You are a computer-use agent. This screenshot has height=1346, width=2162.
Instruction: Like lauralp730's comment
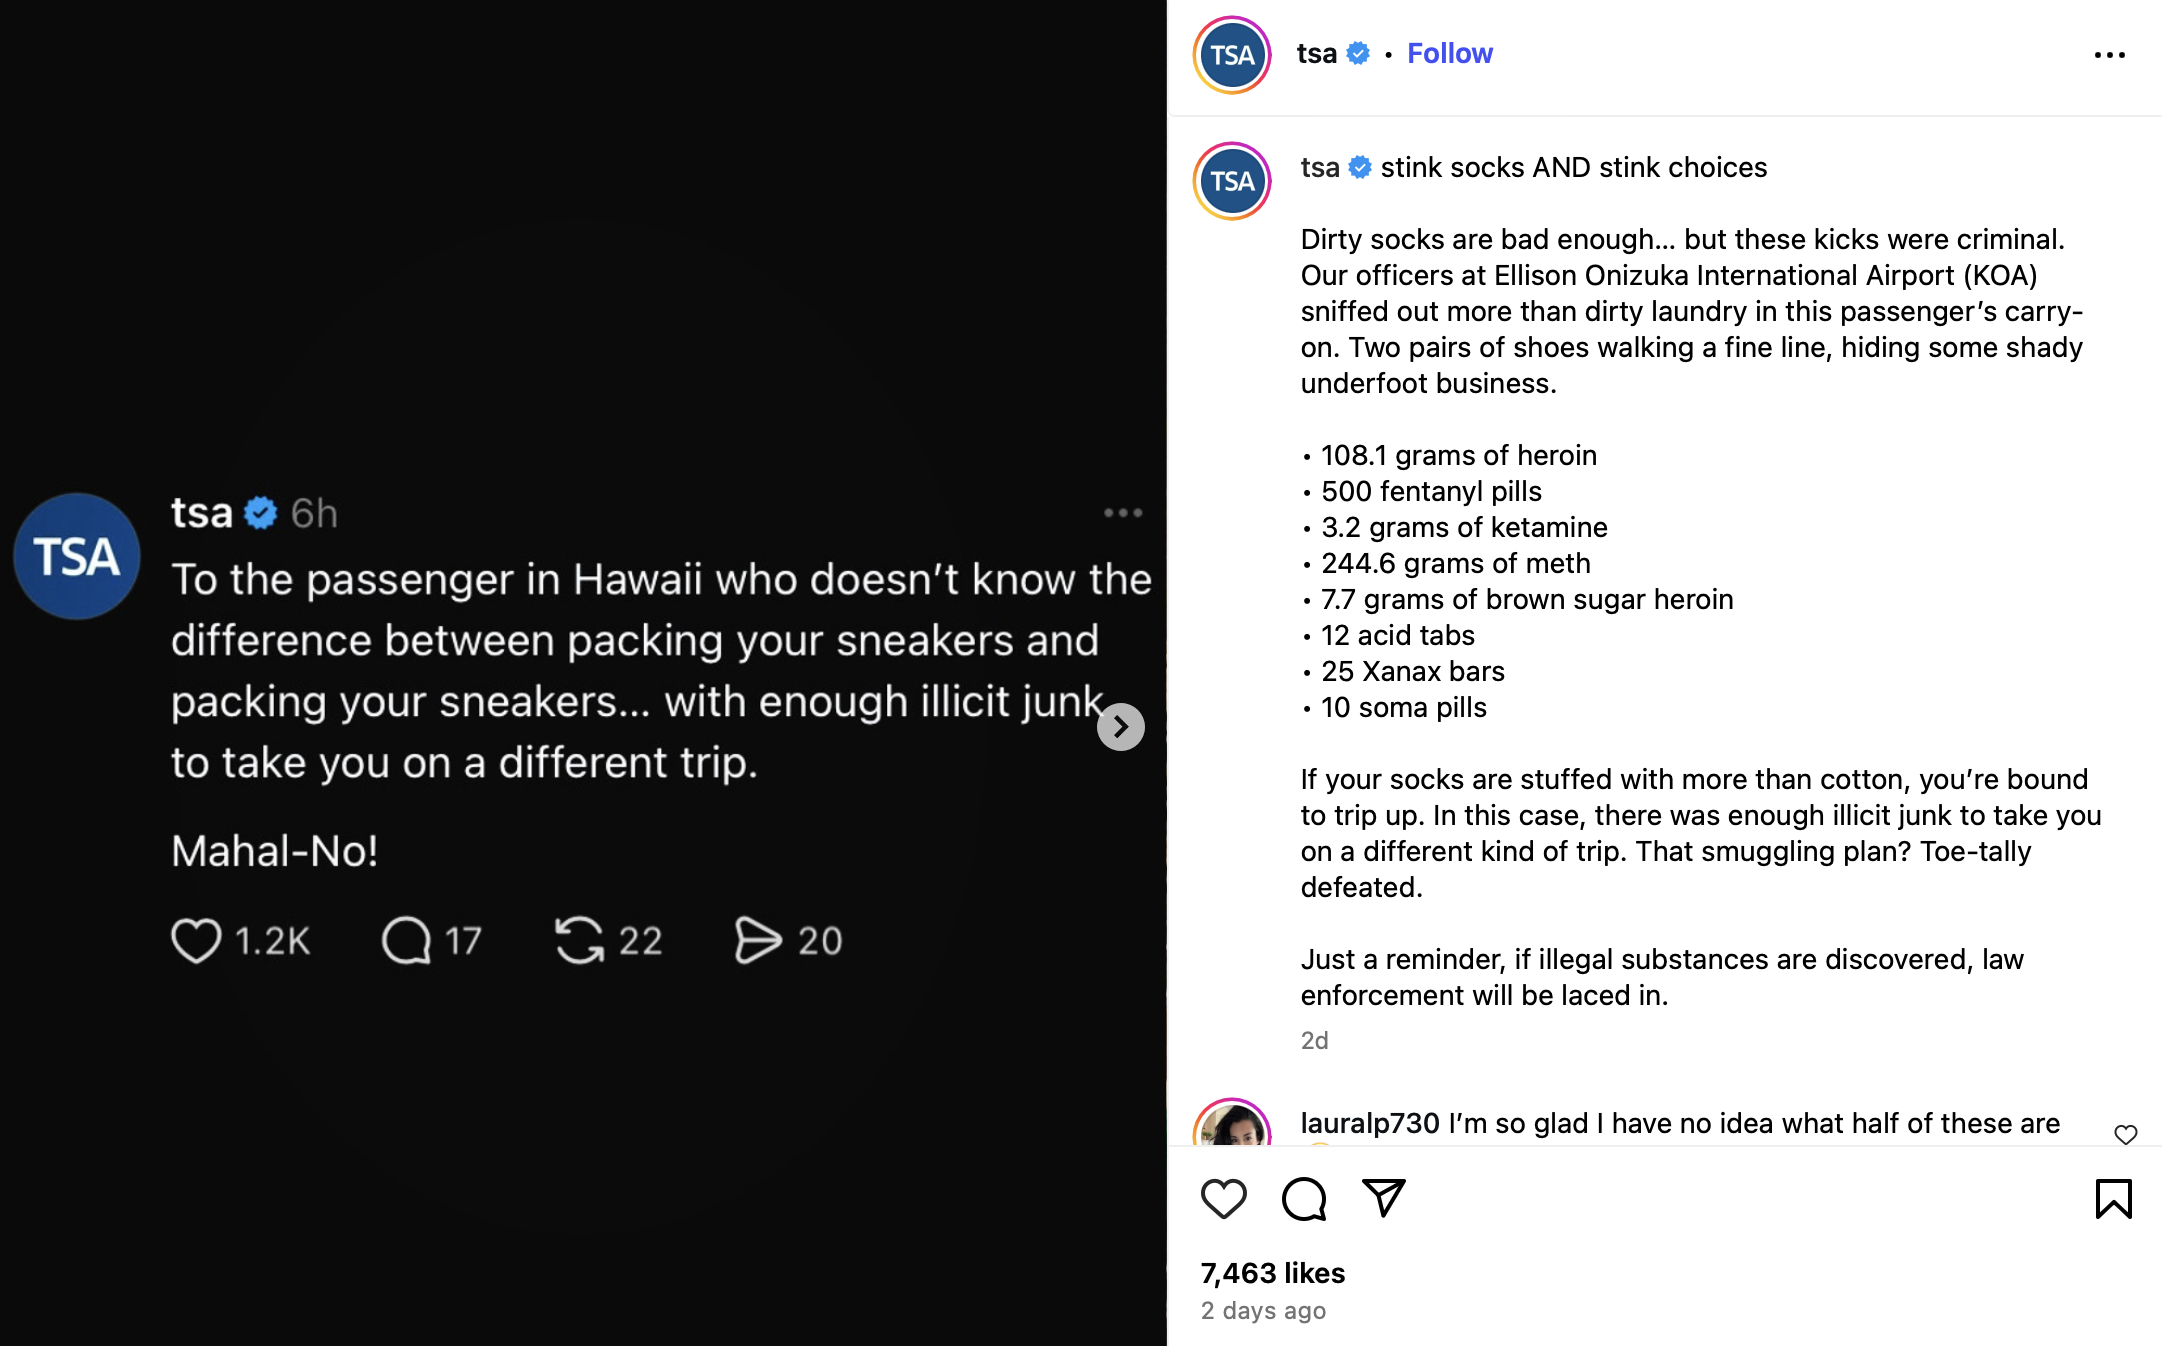[x=2125, y=1134]
